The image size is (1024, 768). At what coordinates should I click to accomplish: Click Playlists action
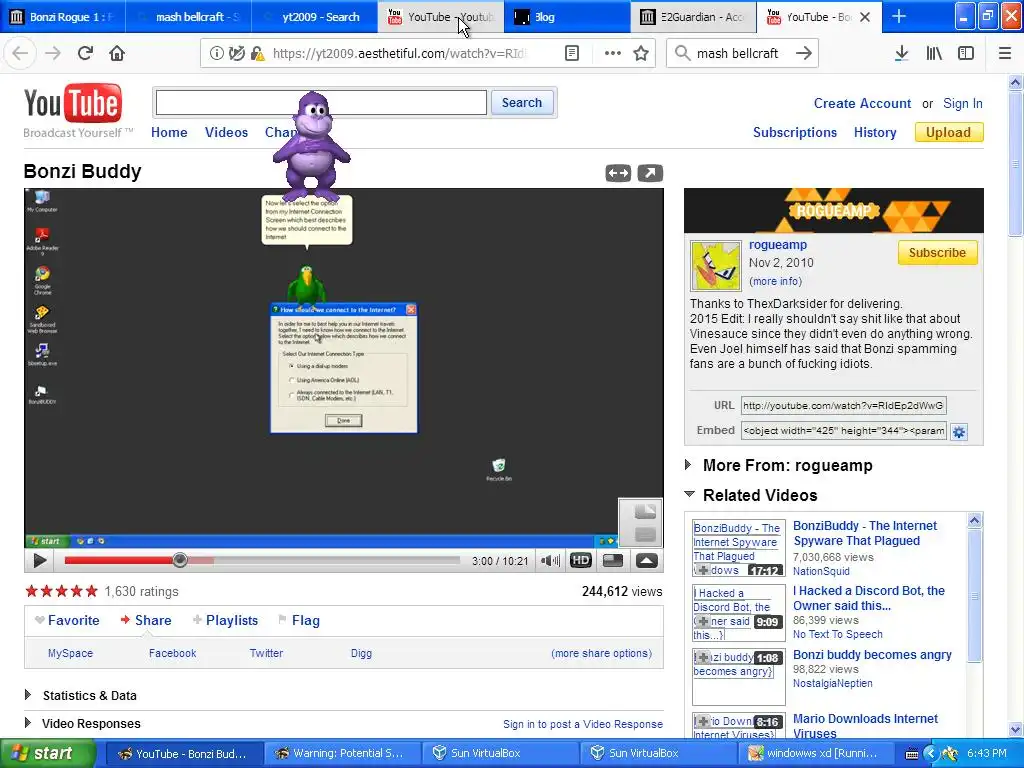tap(232, 620)
